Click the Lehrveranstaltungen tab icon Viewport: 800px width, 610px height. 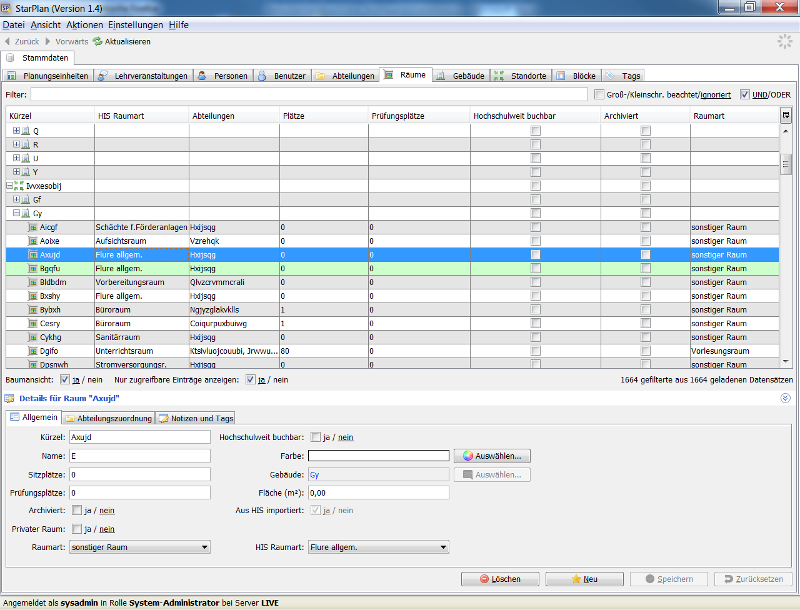coord(103,76)
